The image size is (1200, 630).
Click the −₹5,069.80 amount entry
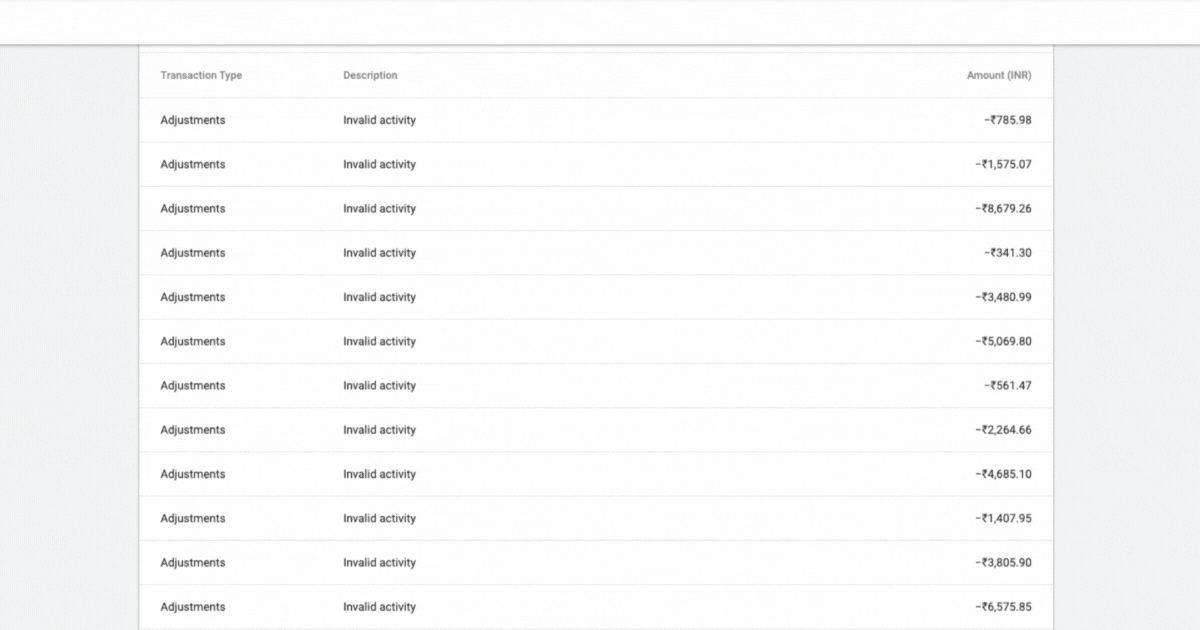pos(1003,341)
